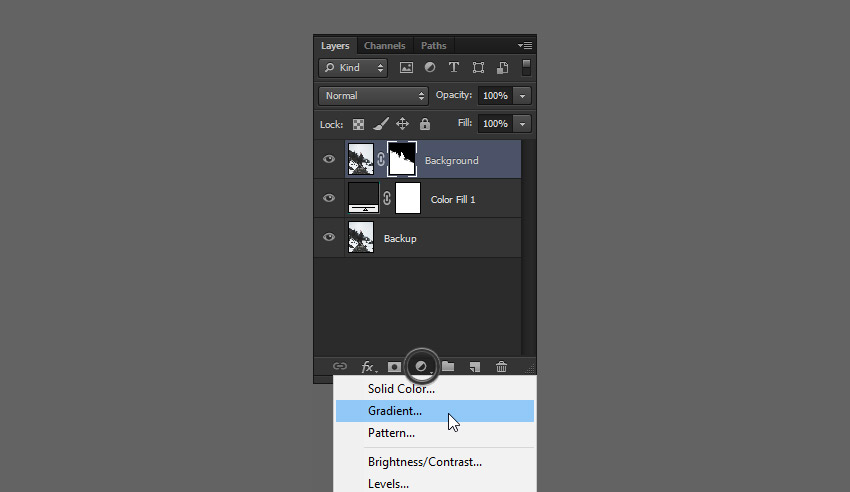Create a new layer icon

[x=475, y=367]
